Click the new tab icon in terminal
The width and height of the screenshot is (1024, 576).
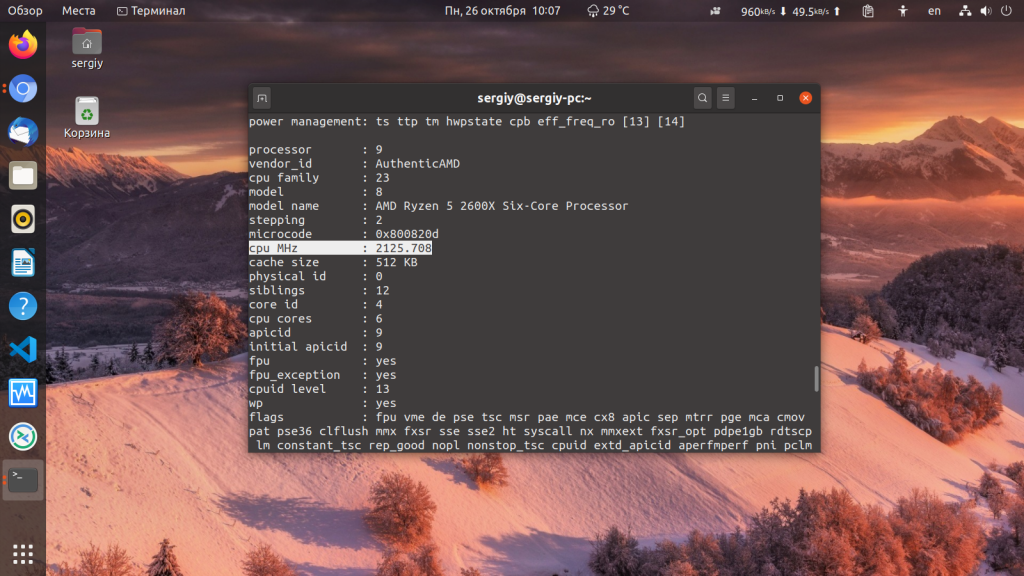[x=262, y=98]
